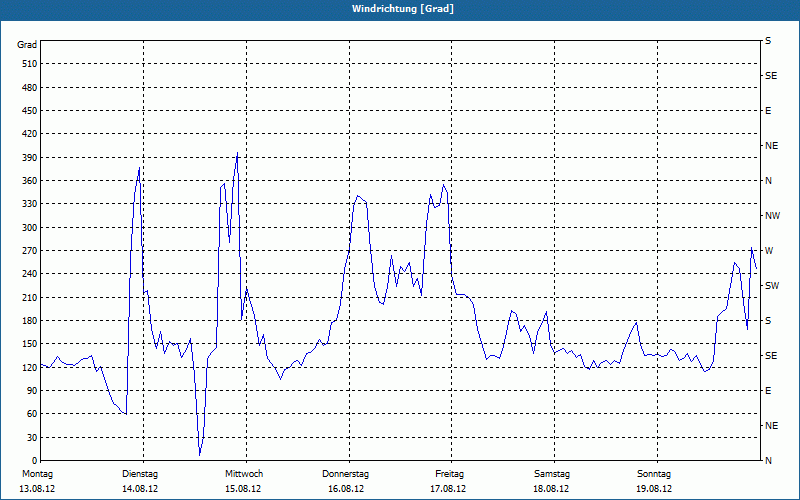800x500 pixels.
Task: Click the date 18.08.12
Action: [551, 489]
